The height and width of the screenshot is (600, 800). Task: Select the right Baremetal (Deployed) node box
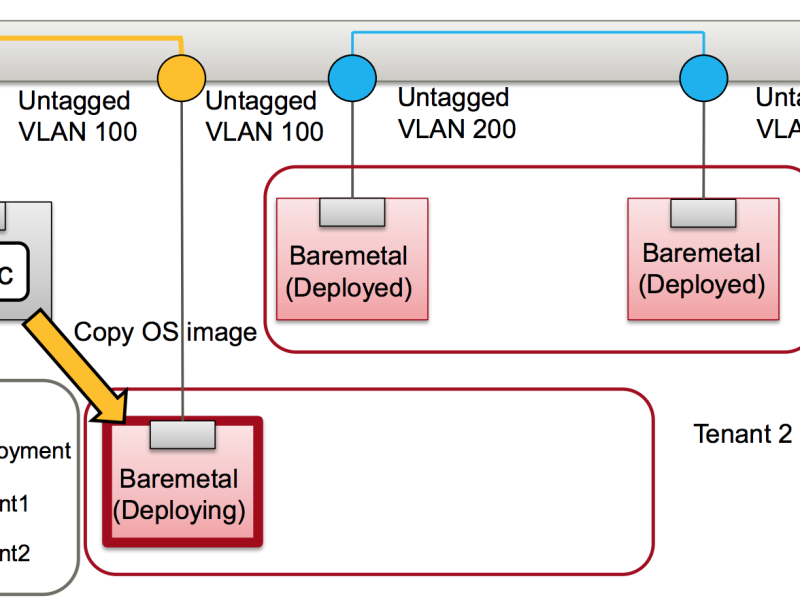(703, 259)
